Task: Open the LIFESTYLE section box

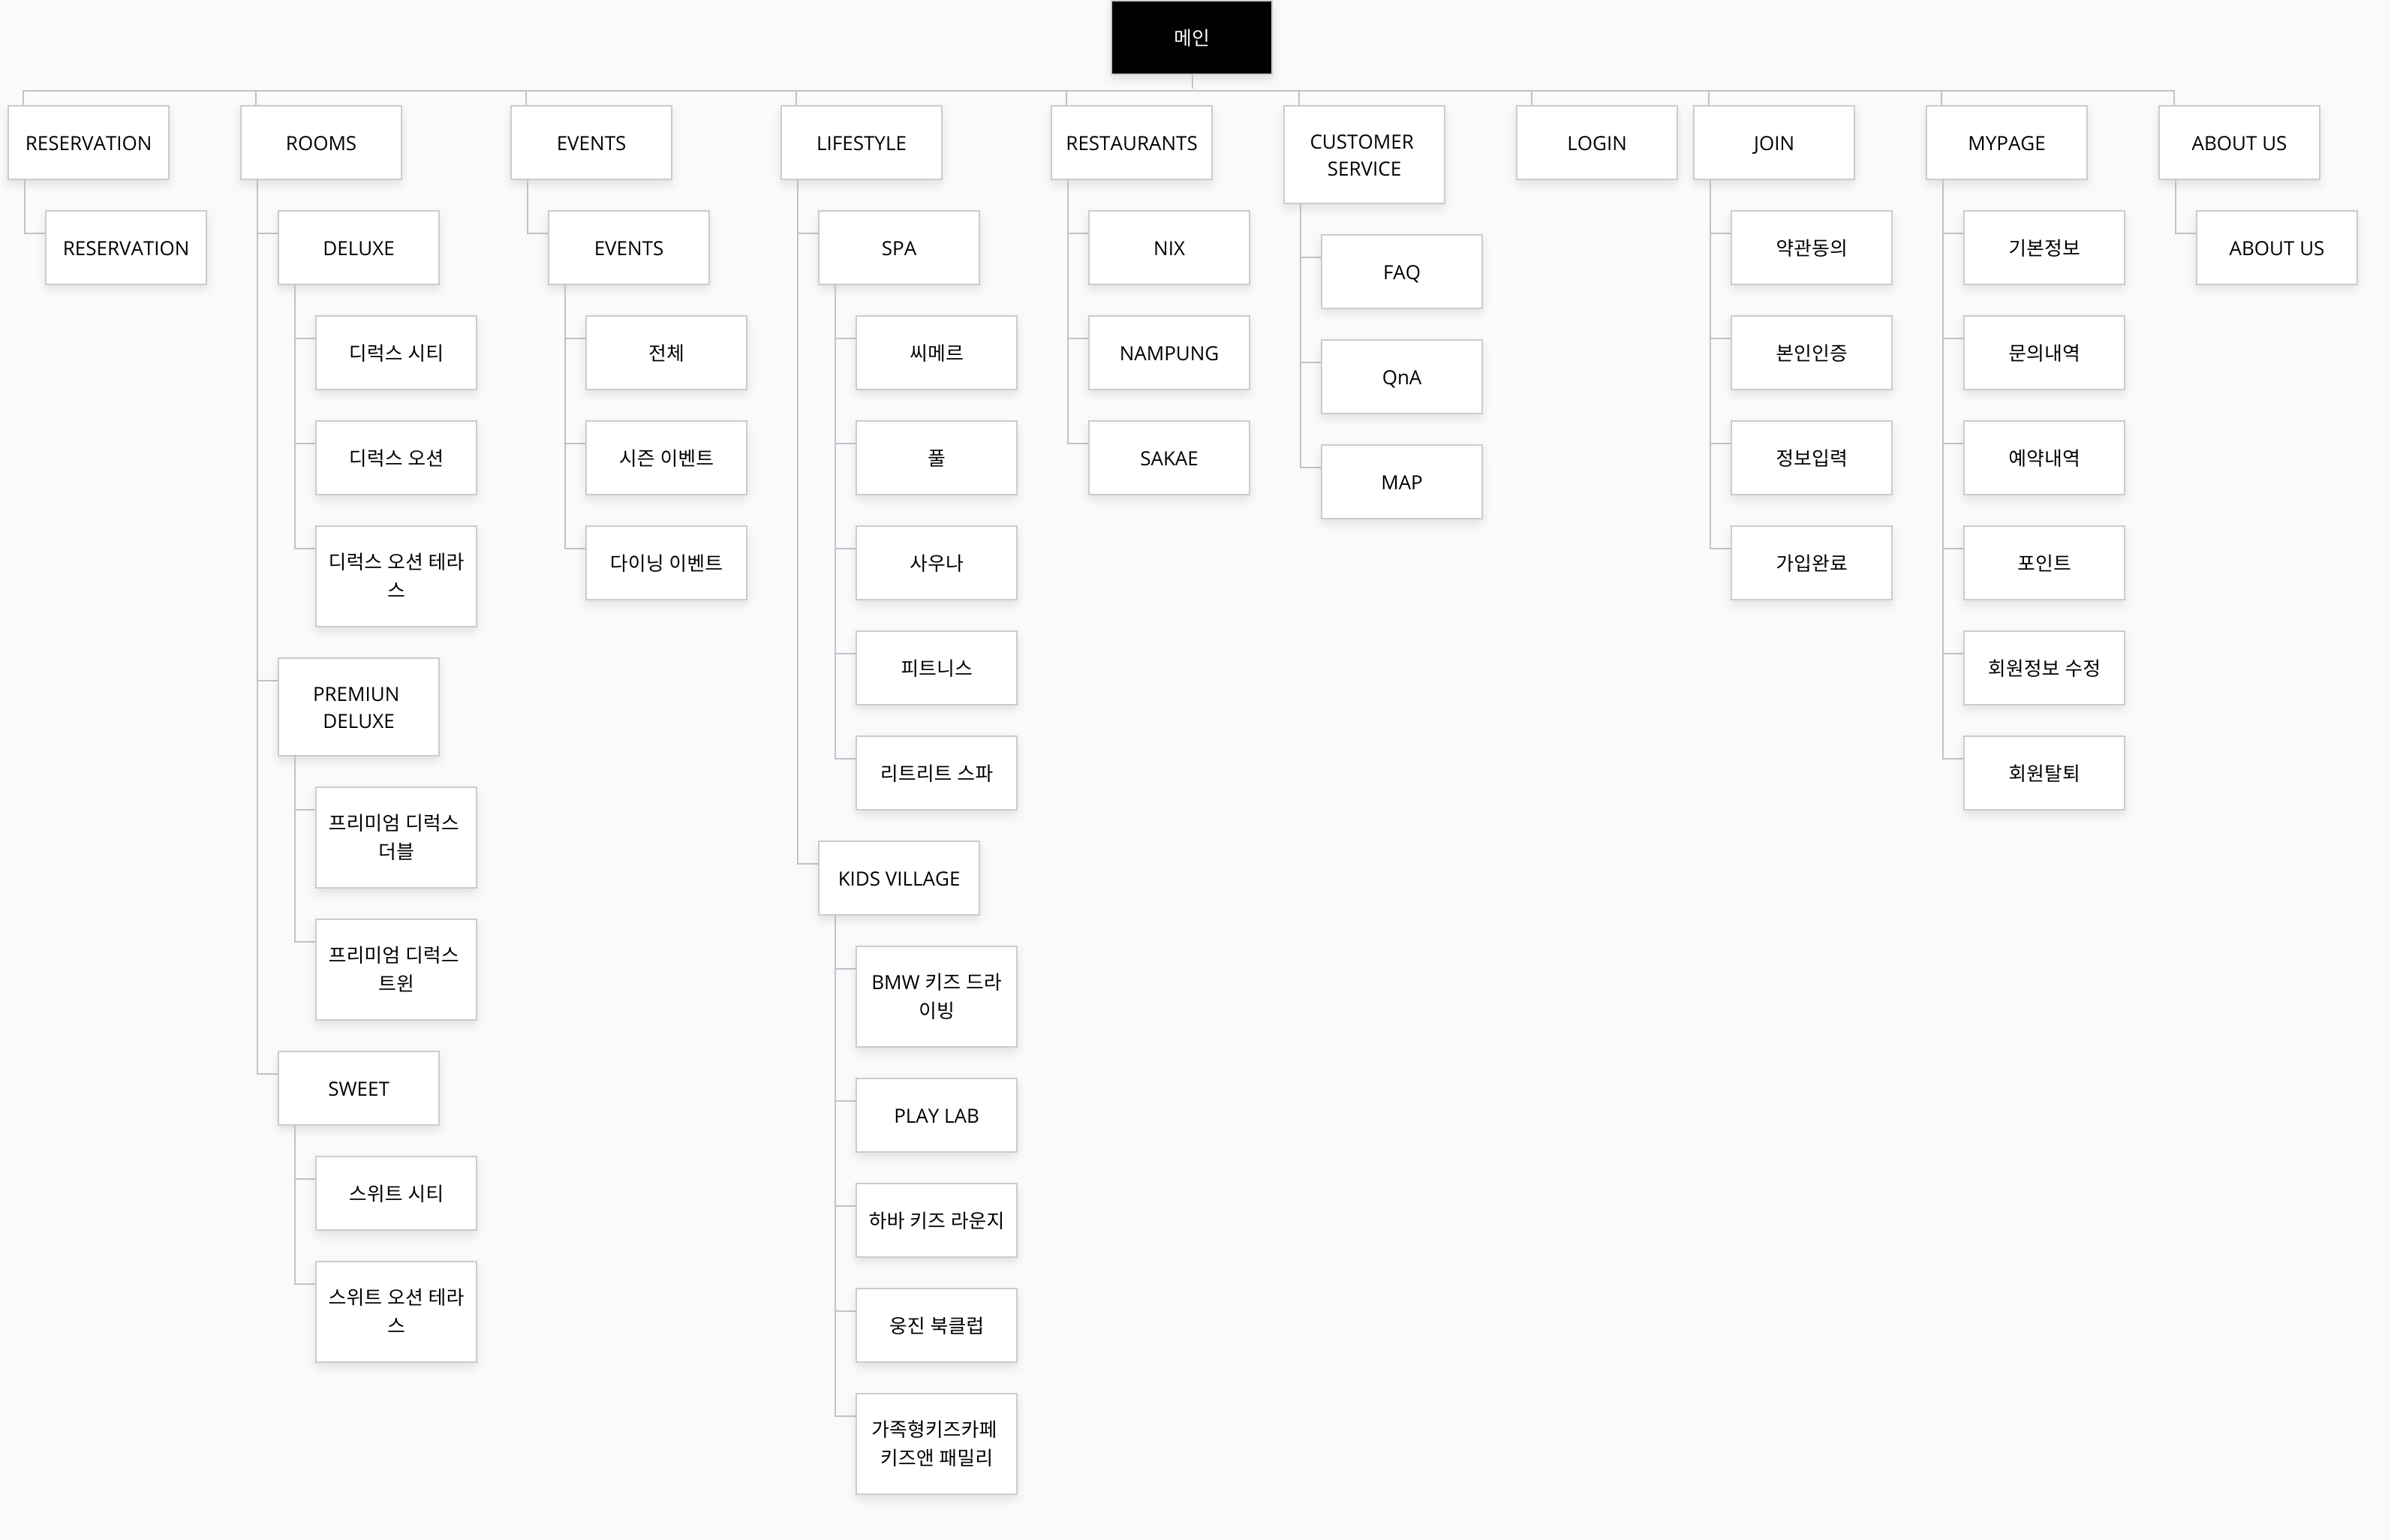Action: tap(860, 142)
